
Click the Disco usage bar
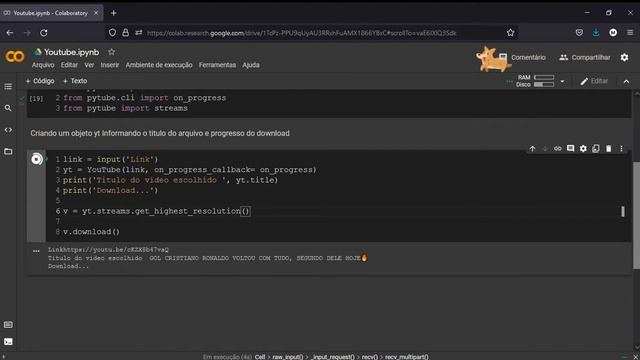[x=544, y=84]
